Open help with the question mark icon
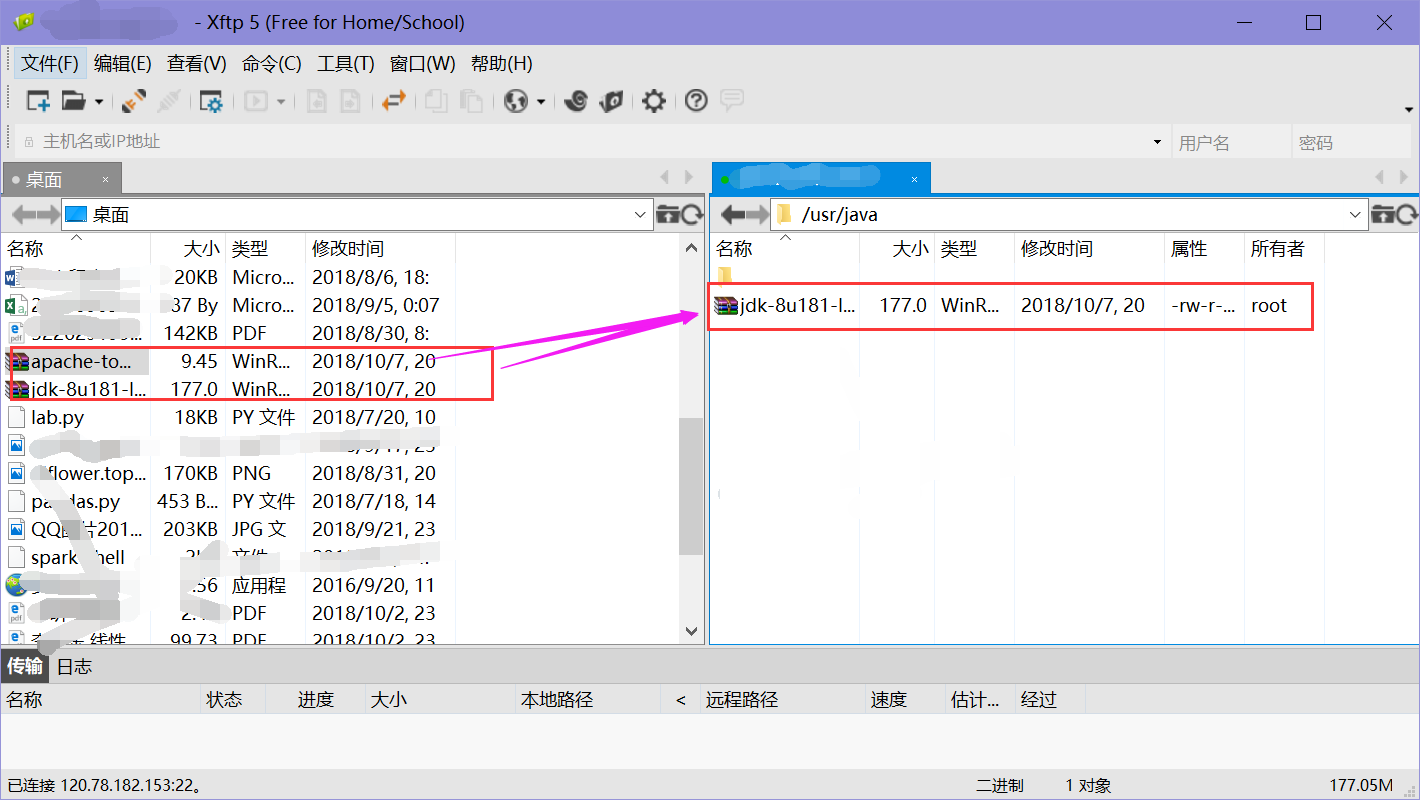The width and height of the screenshot is (1420, 800). point(696,101)
